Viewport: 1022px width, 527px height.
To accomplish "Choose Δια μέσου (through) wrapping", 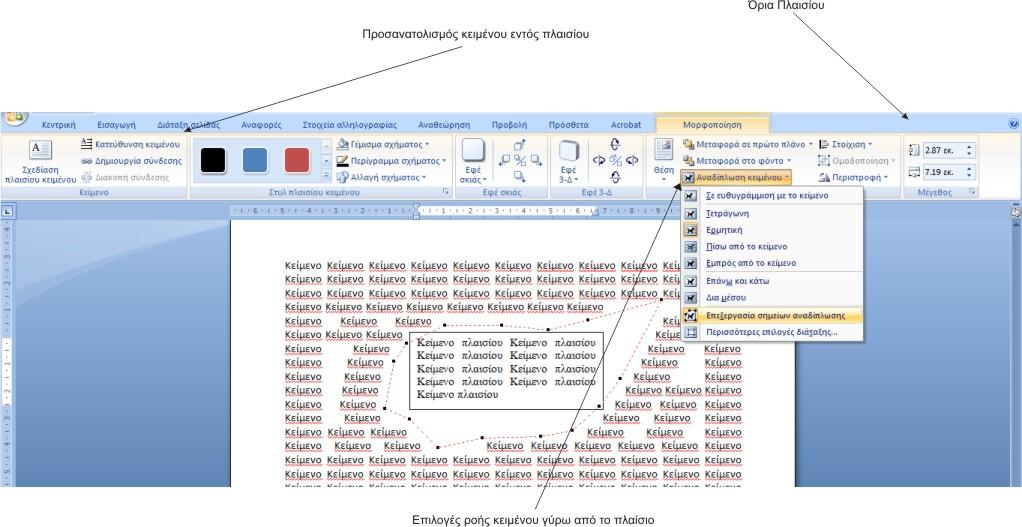I will coord(772,298).
